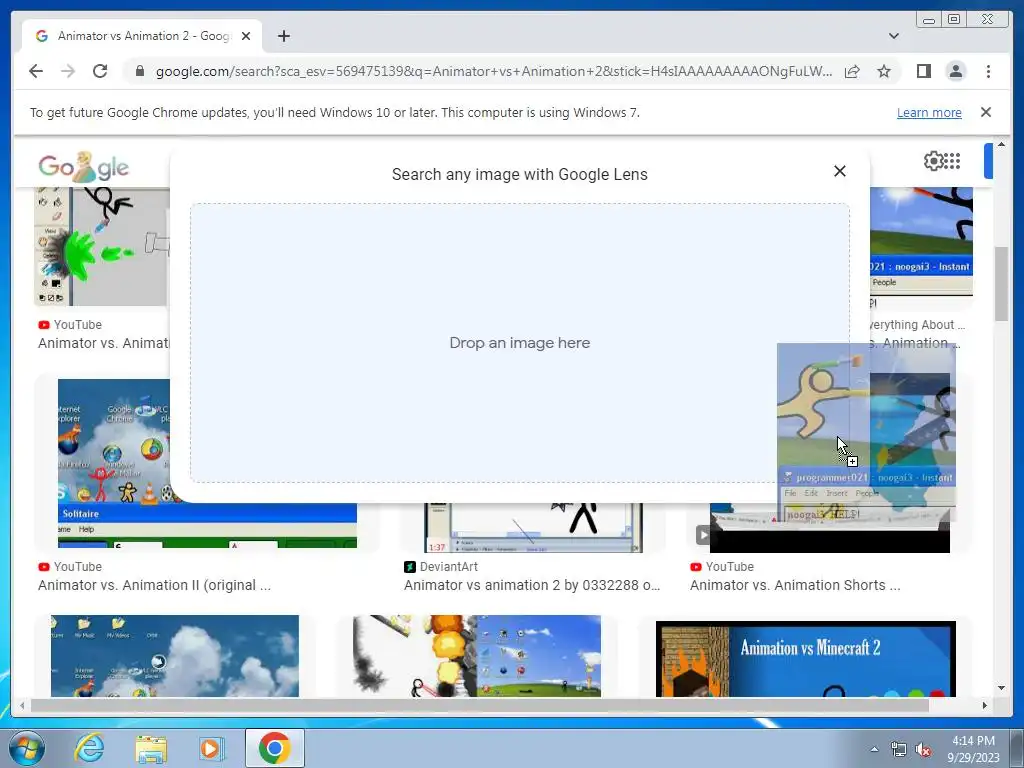The width and height of the screenshot is (1024, 768).
Task: Open Animator vs. Animation II (original ... result
Action: [x=154, y=585]
